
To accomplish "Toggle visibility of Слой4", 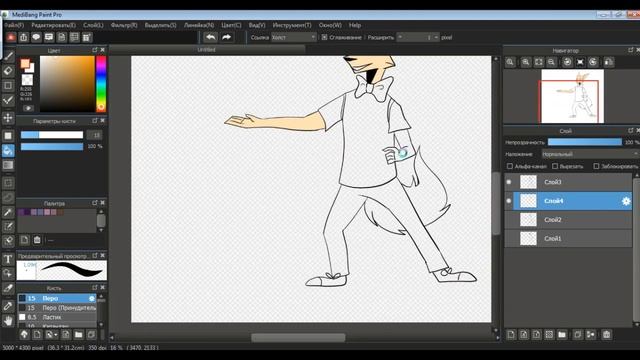I will coord(509,201).
